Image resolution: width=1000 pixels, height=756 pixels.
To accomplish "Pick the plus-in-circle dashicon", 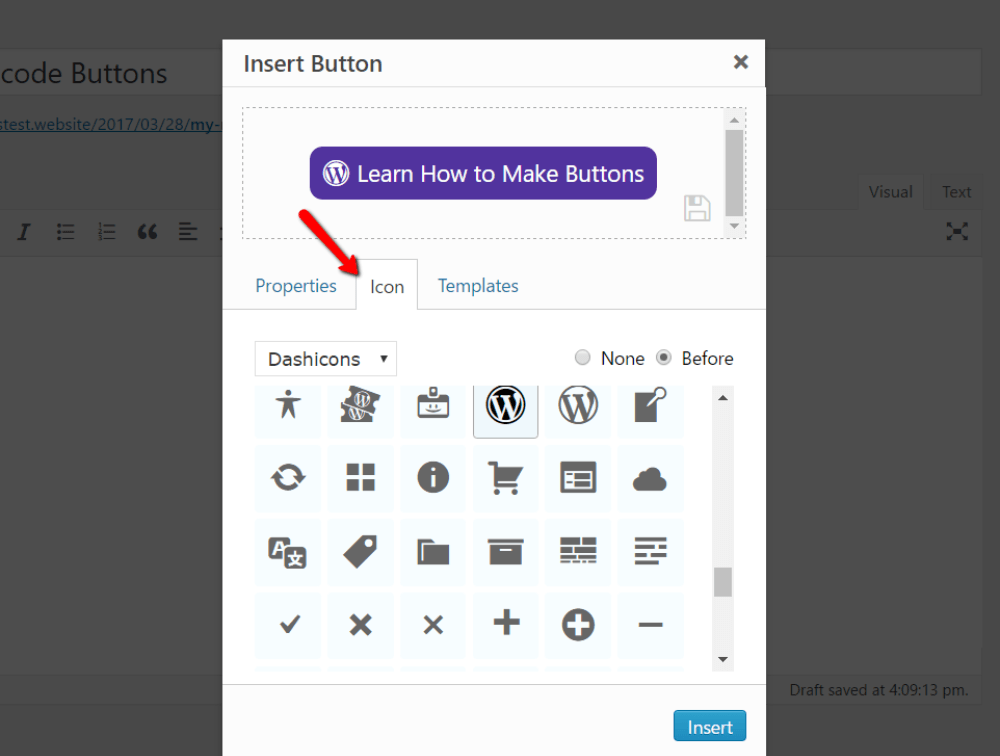I will coord(578,625).
